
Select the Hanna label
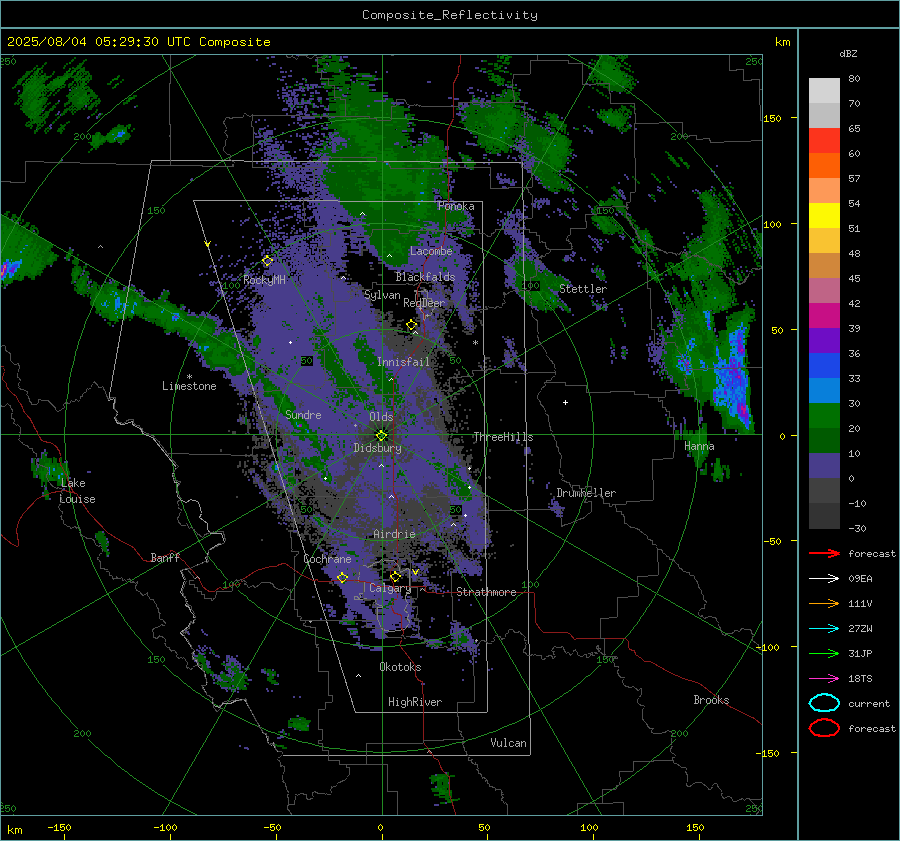(699, 446)
